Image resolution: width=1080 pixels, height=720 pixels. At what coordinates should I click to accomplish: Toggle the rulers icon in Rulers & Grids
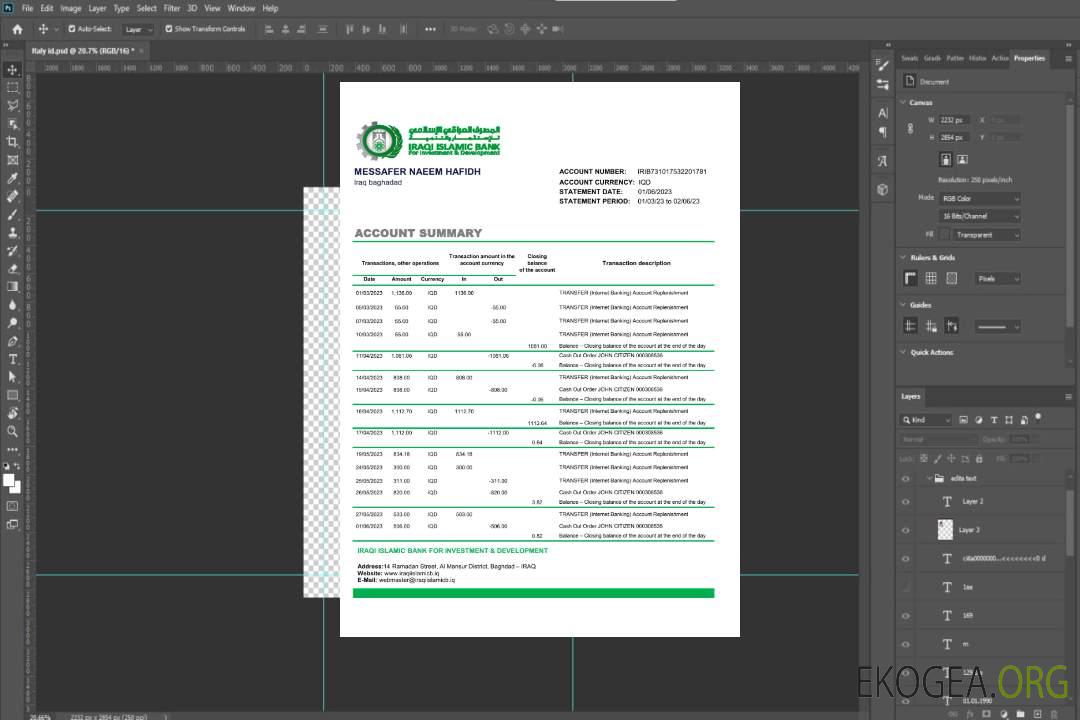coord(911,278)
